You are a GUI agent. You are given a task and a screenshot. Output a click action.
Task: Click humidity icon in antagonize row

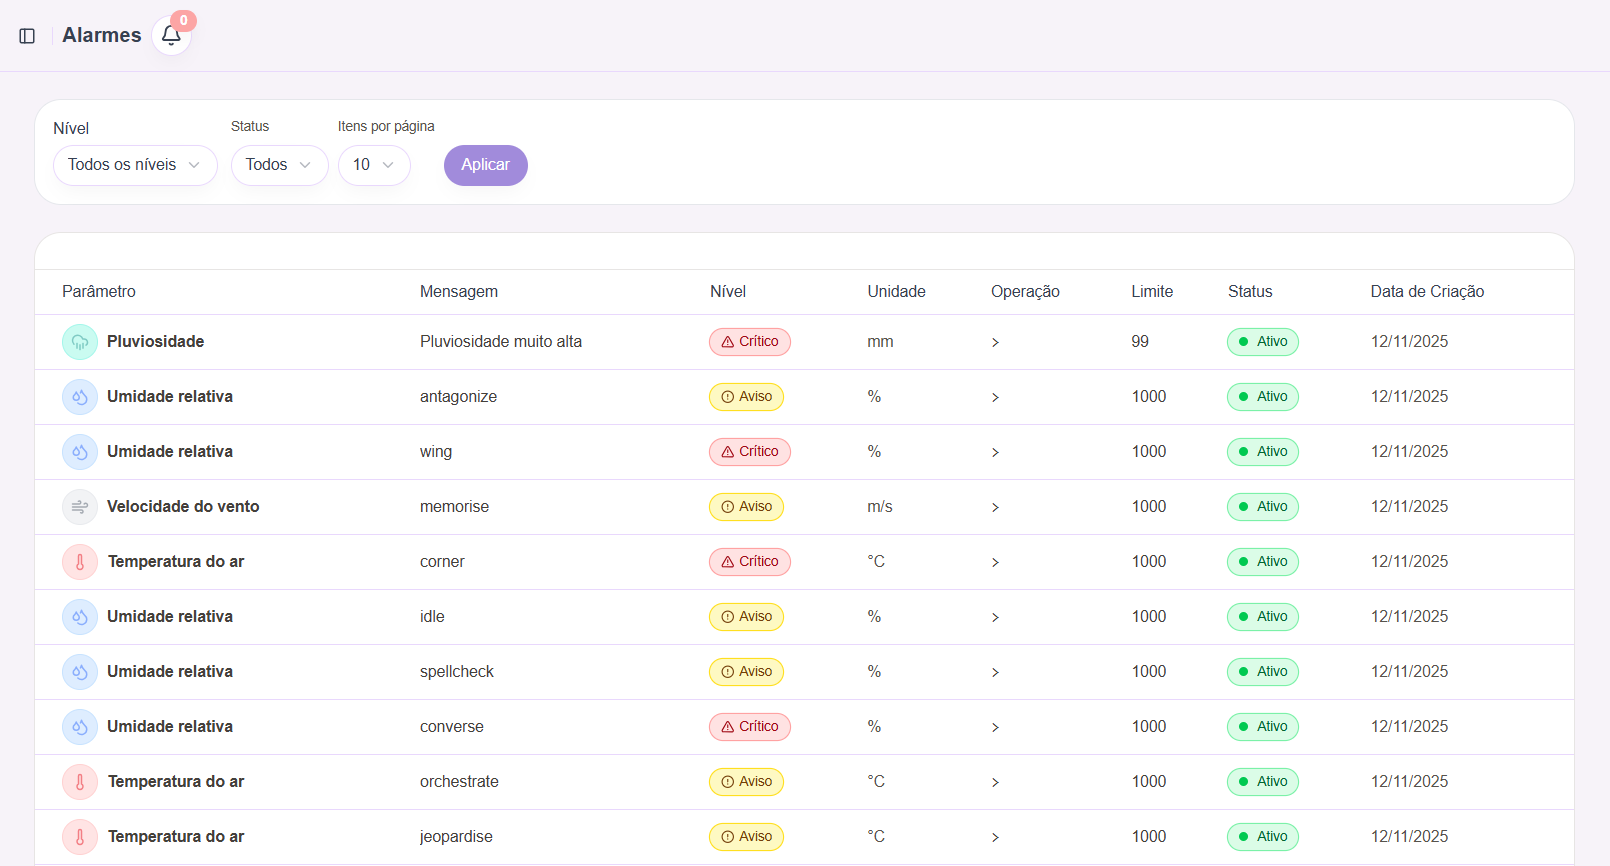point(80,397)
